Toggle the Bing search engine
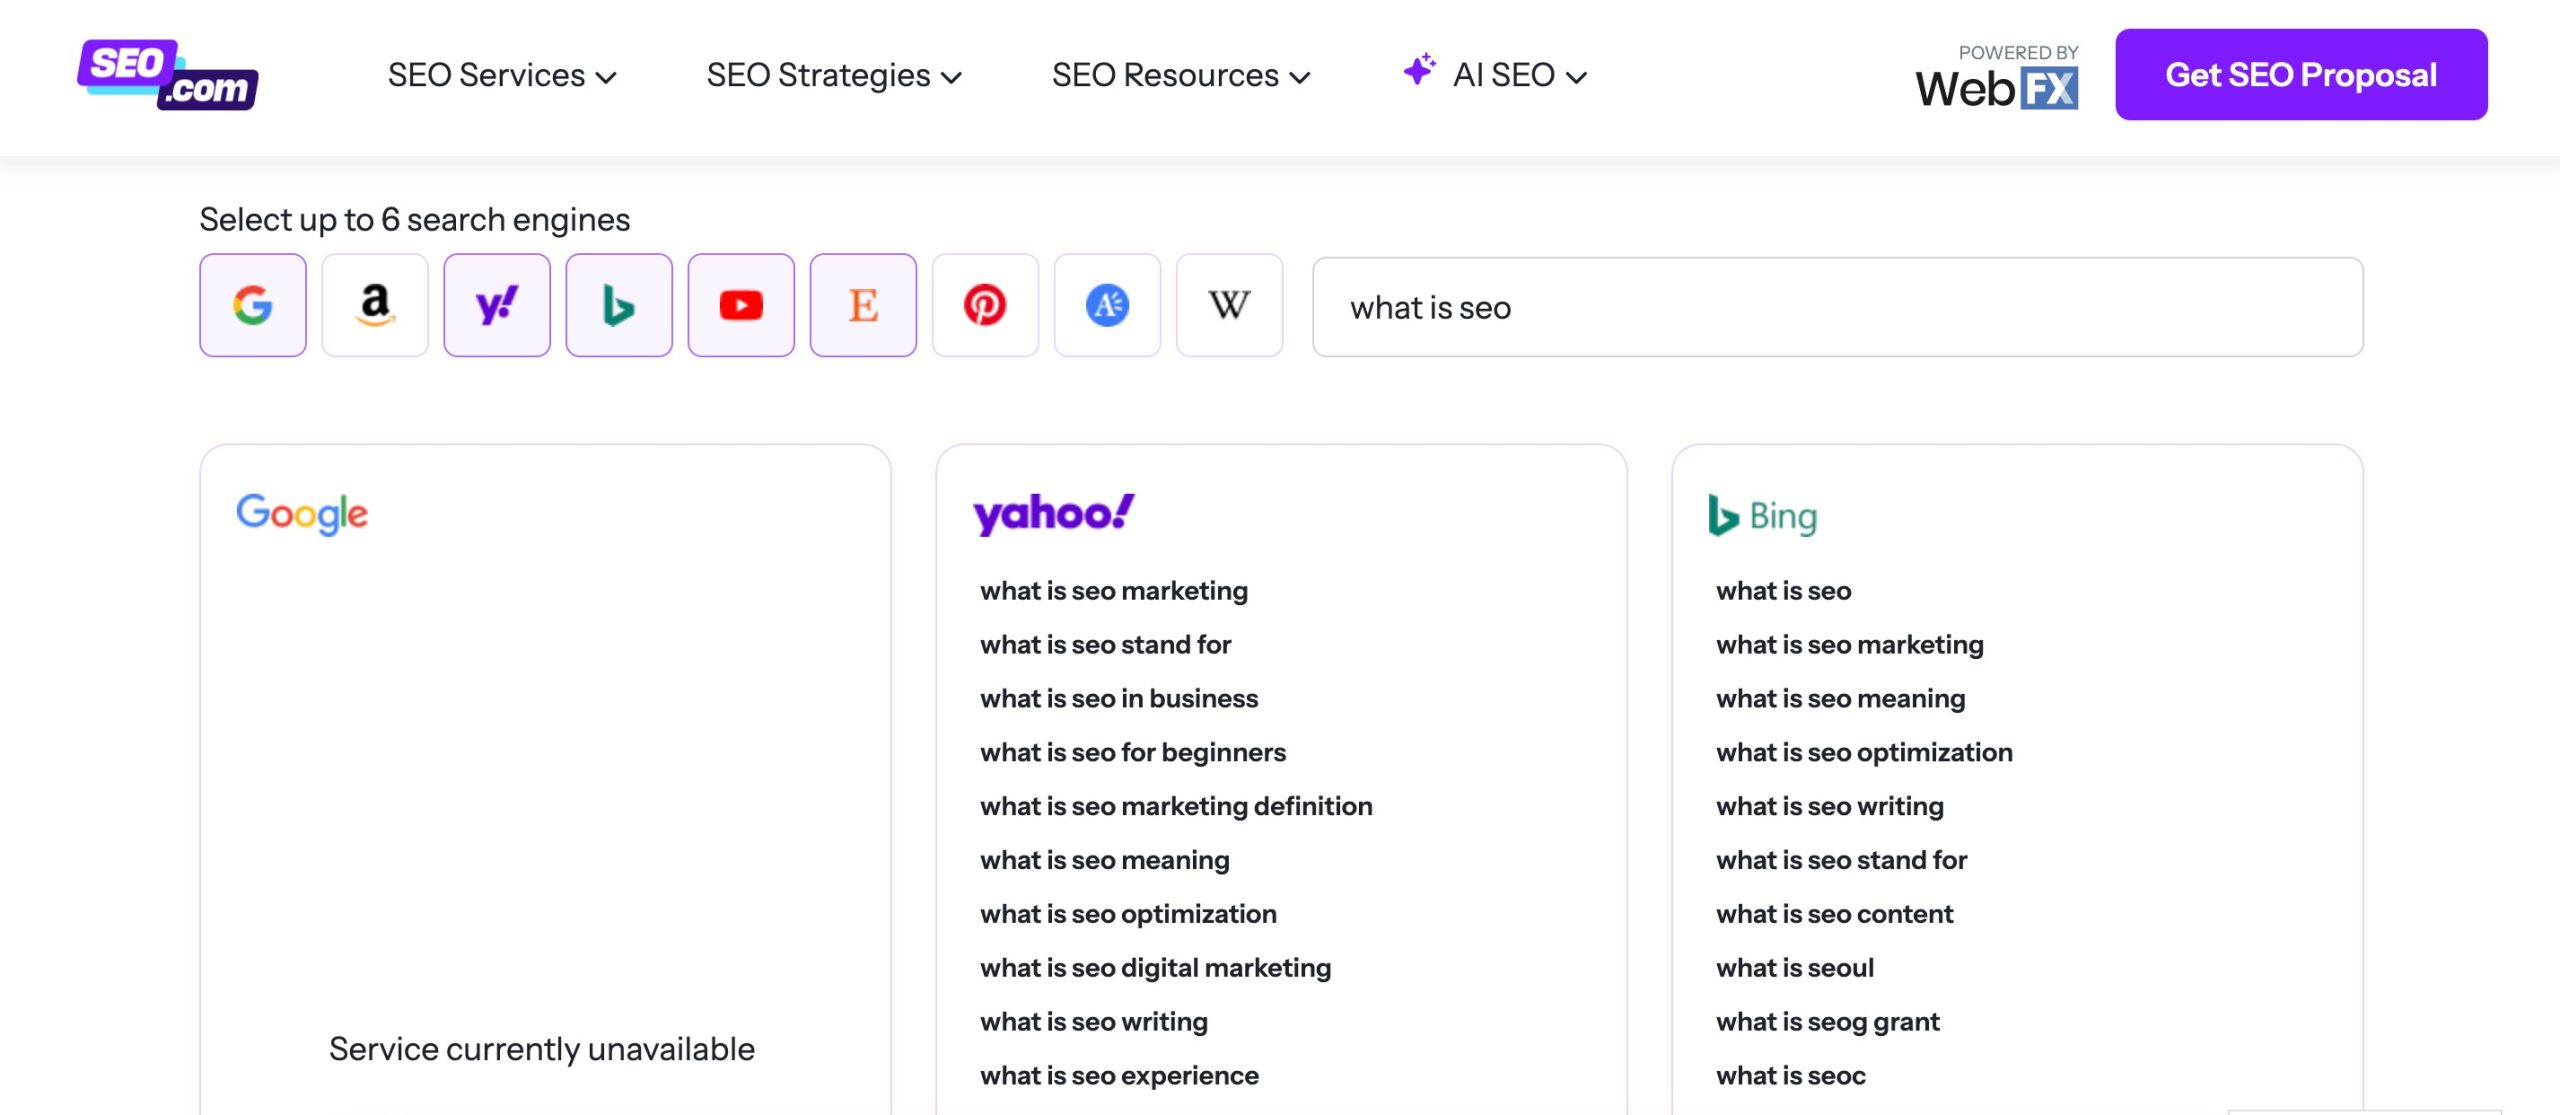2560x1115 pixels. [619, 305]
